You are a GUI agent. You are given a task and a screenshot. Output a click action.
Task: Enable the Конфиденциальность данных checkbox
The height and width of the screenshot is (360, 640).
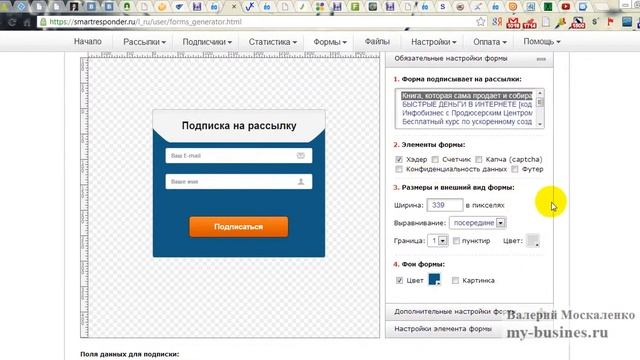click(x=399, y=169)
